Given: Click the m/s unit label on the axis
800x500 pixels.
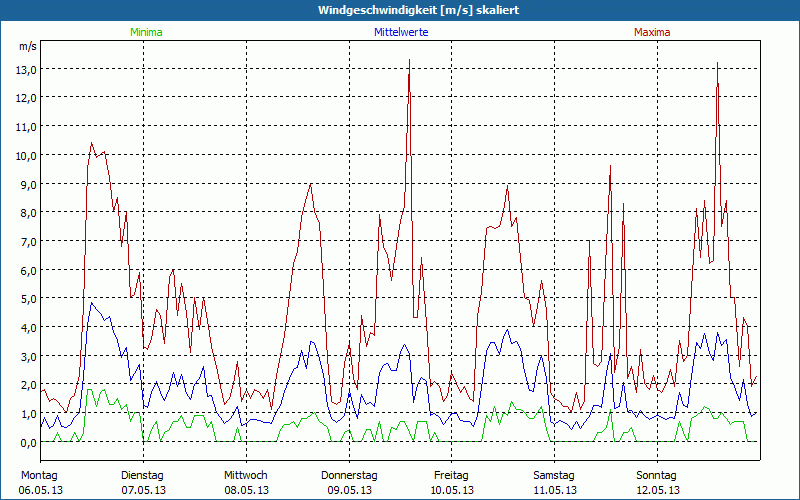Looking at the screenshot, I should 28,46.
